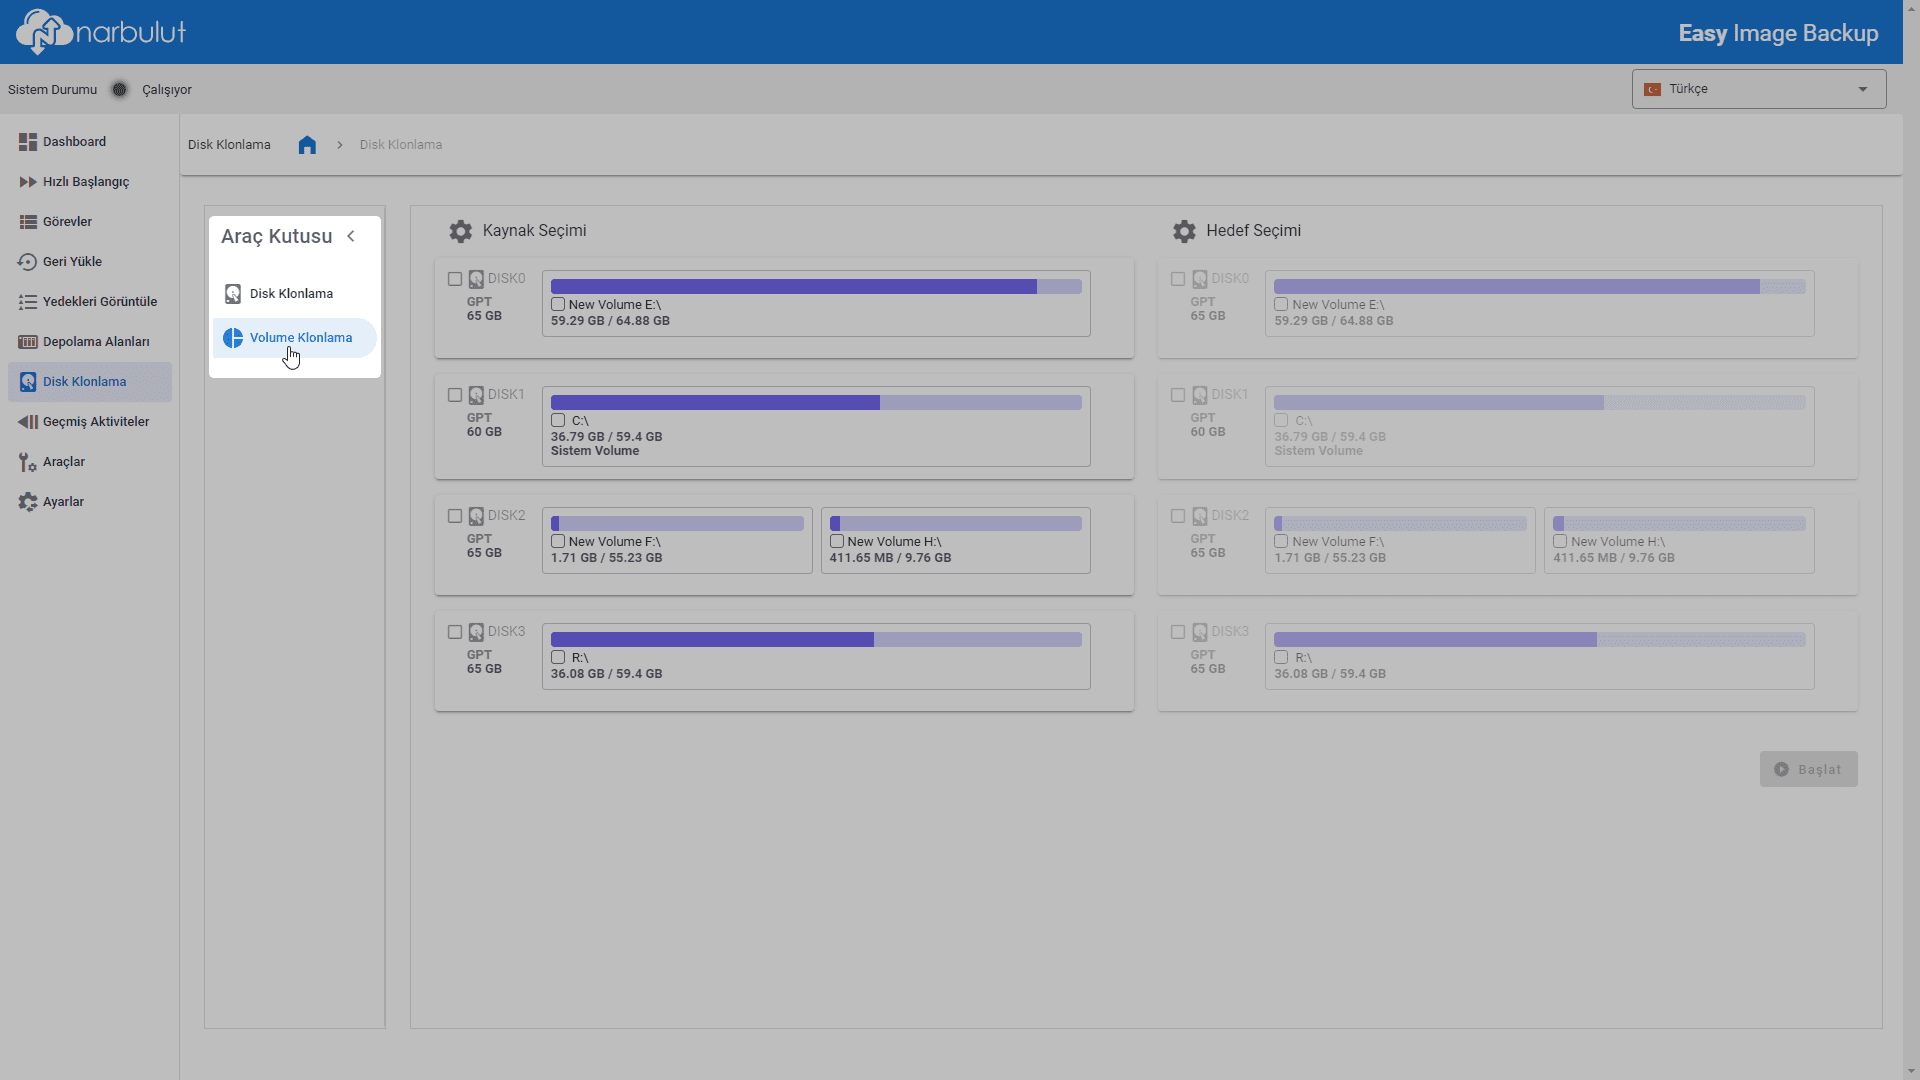Click target DISK2 drive icon
Image resolution: width=1920 pixels, height=1080 pixels.
[x=1199, y=516]
